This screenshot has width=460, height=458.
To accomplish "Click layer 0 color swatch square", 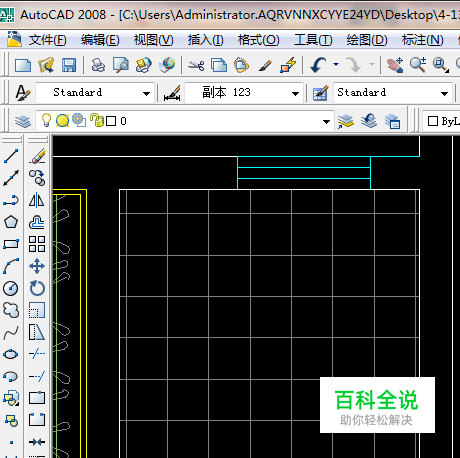I will pyautogui.click(x=111, y=121).
